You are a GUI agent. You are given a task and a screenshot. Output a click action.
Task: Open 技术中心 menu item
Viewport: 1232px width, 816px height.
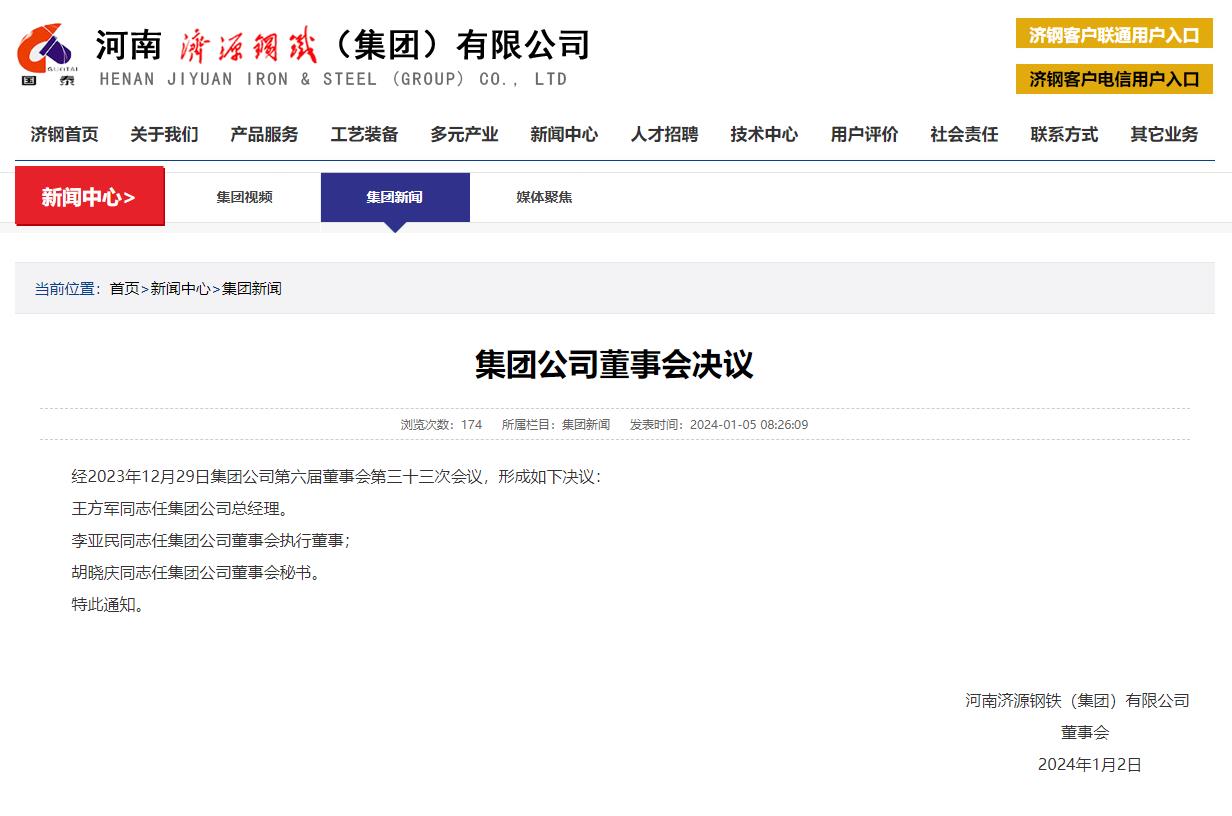point(764,134)
